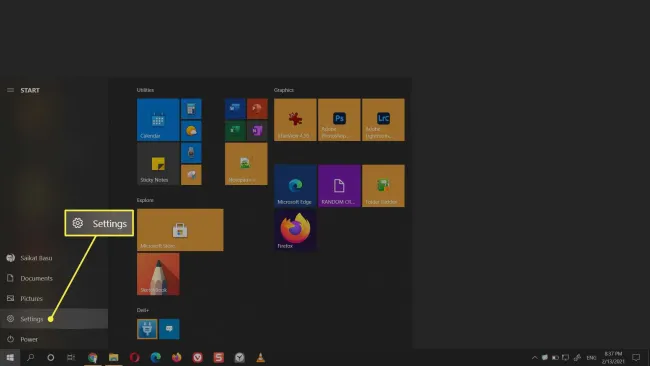Viewport: 650px width, 366px height.
Task: Open Cortana from the taskbar
Action: tap(51, 357)
